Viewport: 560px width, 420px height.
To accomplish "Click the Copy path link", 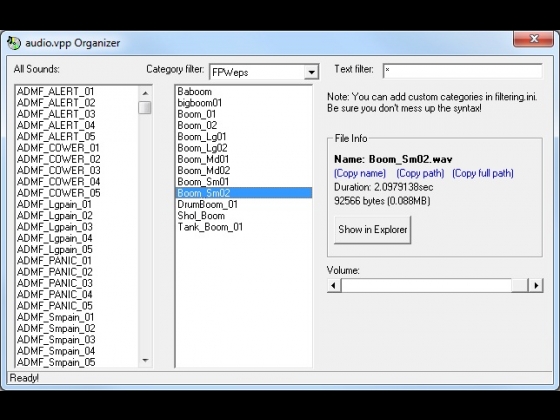I will click(x=420, y=173).
